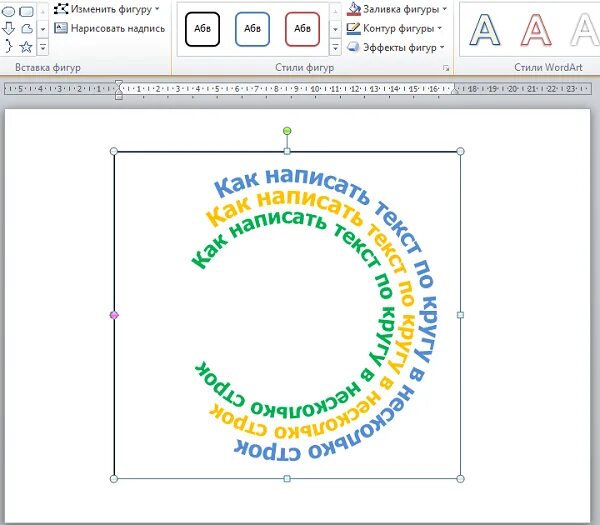The height and width of the screenshot is (525, 600).
Task: Click the left indent square marker on ruler
Action: [119, 97]
